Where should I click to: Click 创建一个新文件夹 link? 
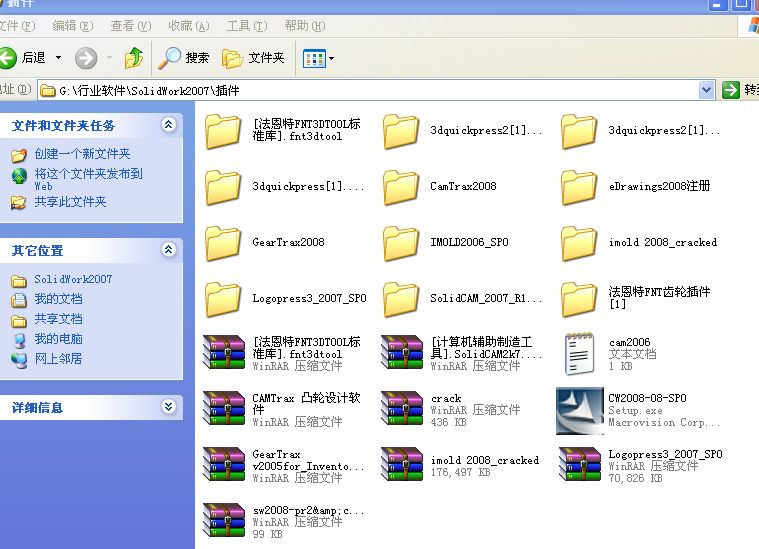tap(82, 154)
